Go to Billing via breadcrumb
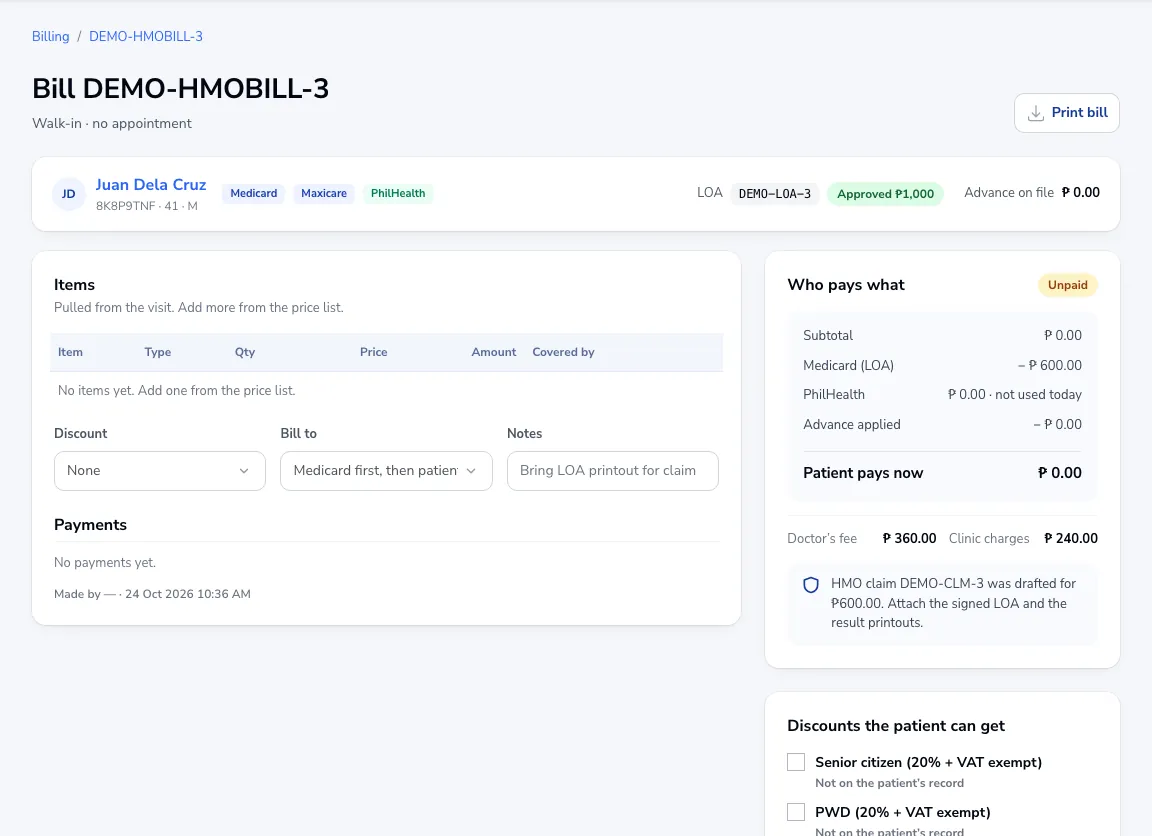 click(51, 37)
